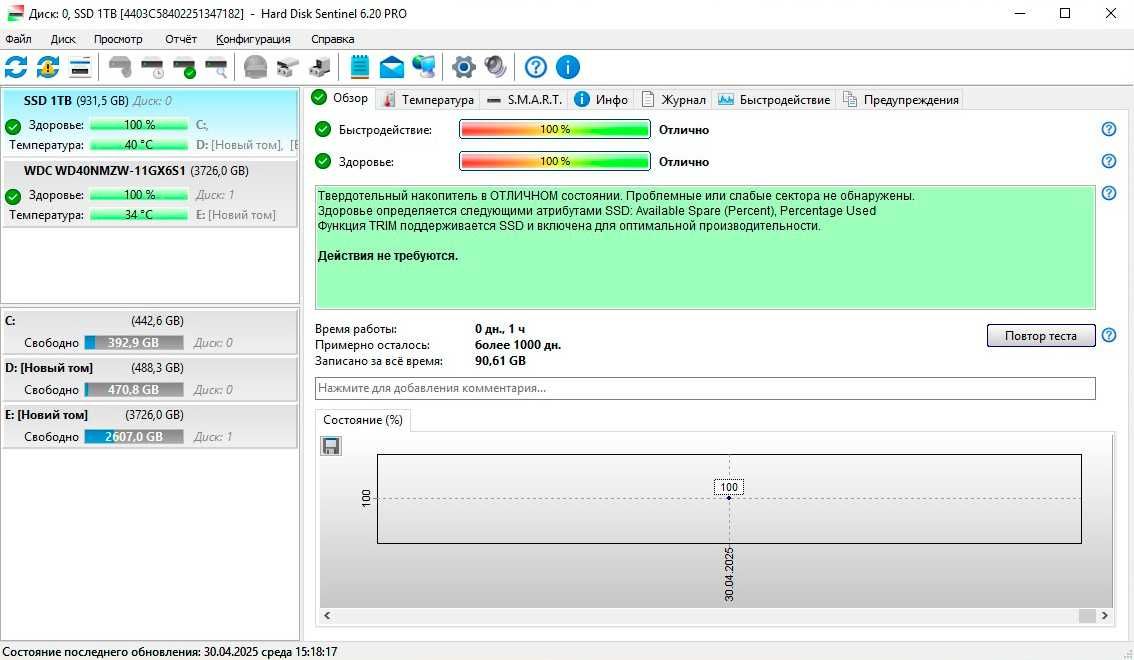Click the 100 data point on chart
This screenshot has width=1134, height=660.
point(729,498)
